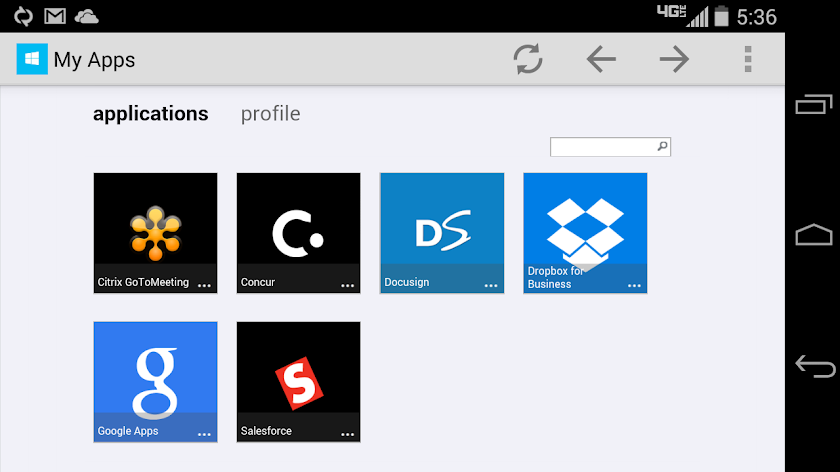Viewport: 840px width, 472px height.
Task: Open the Concur tile's ellipsis menu
Action: click(348, 286)
